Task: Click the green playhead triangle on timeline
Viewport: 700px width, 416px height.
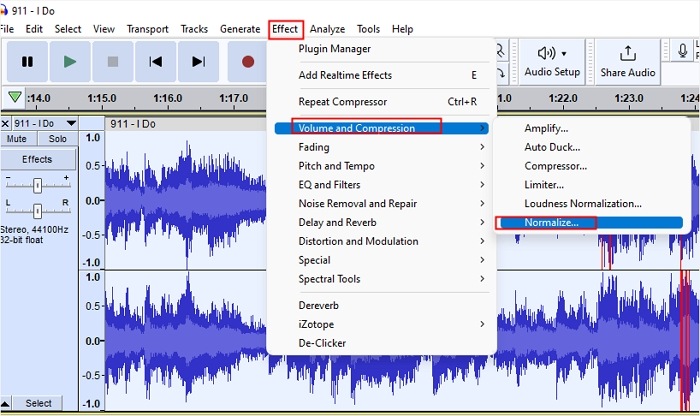Action: click(x=15, y=96)
